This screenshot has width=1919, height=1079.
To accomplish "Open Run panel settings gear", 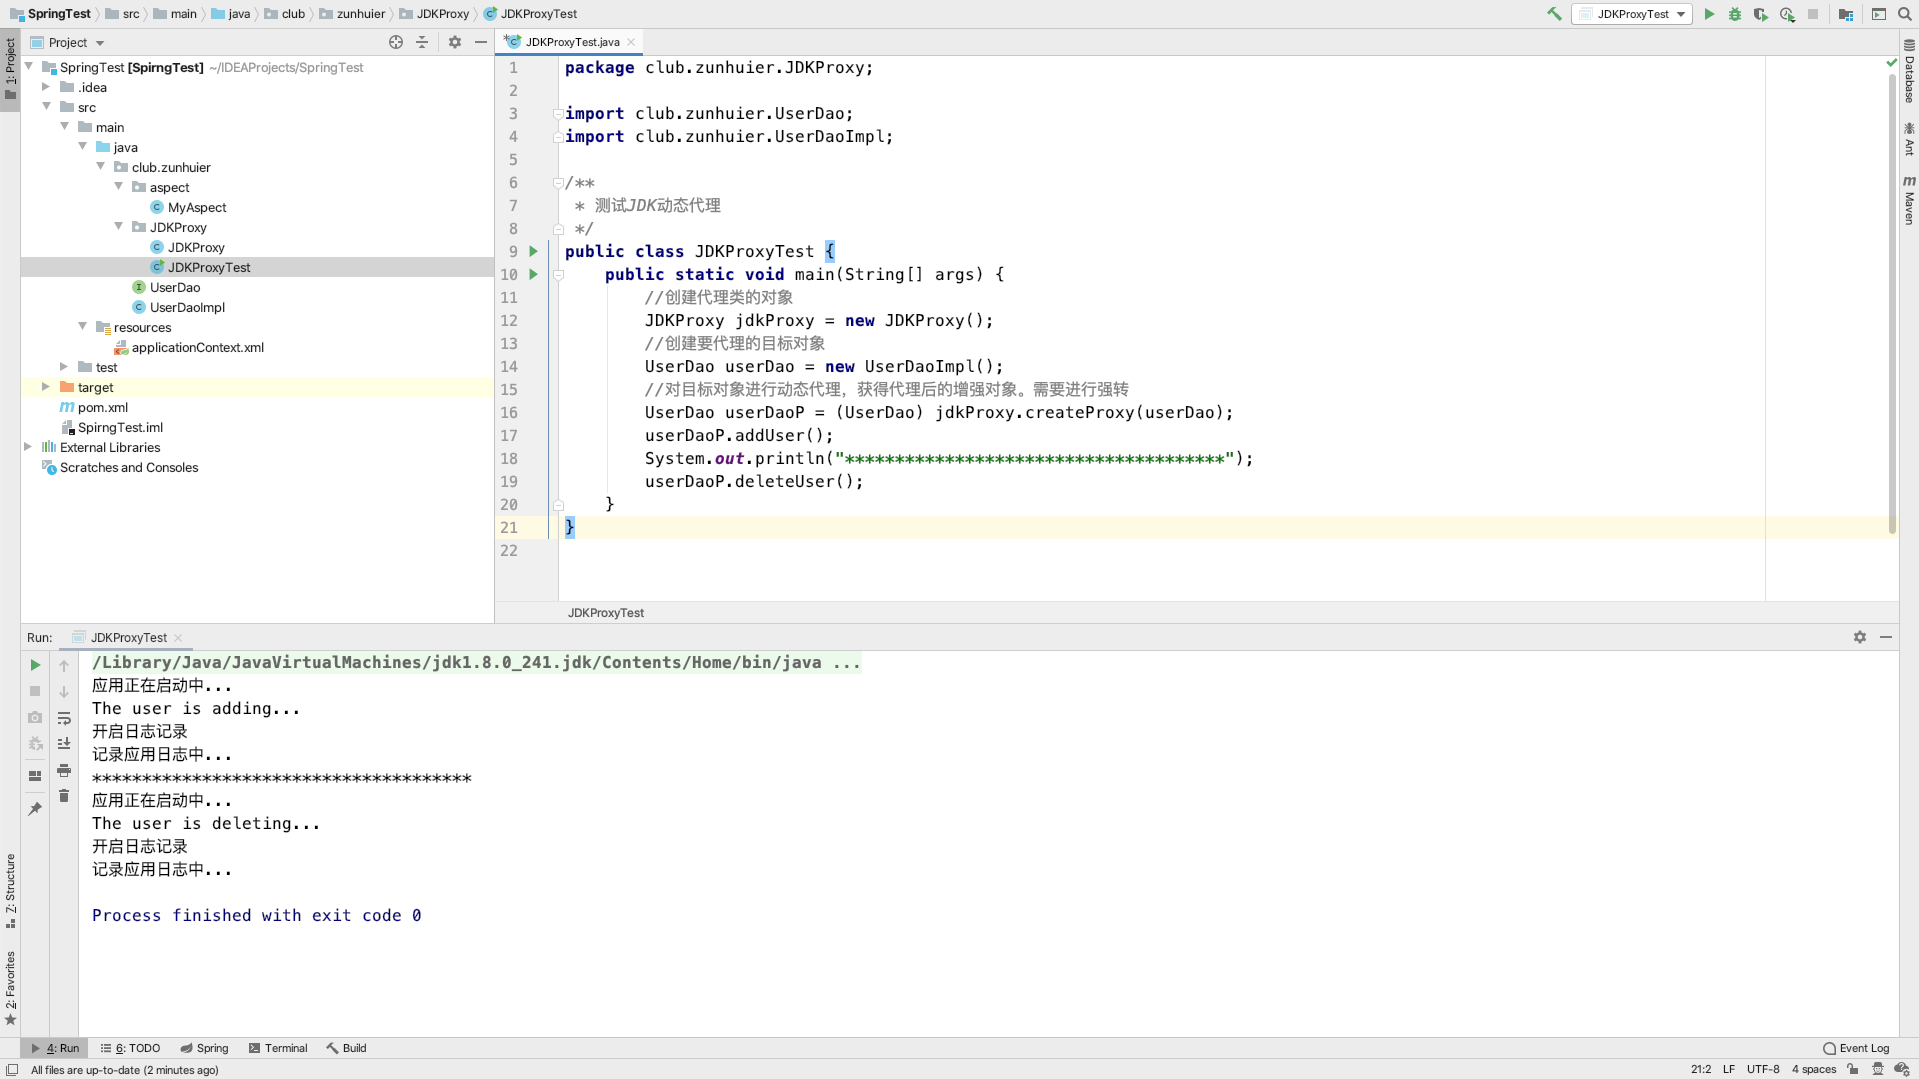I will [1860, 637].
